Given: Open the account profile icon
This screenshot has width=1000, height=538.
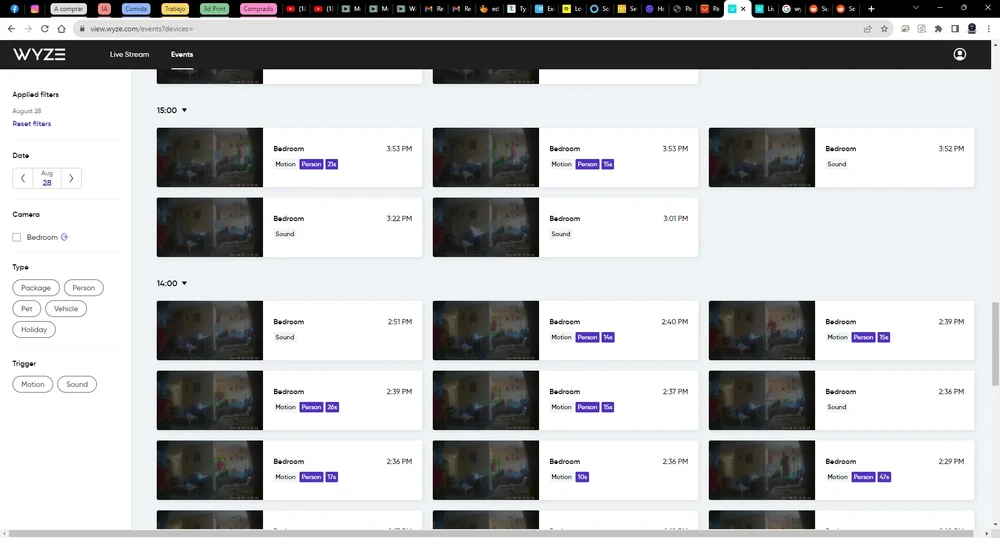Looking at the screenshot, I should (x=960, y=54).
